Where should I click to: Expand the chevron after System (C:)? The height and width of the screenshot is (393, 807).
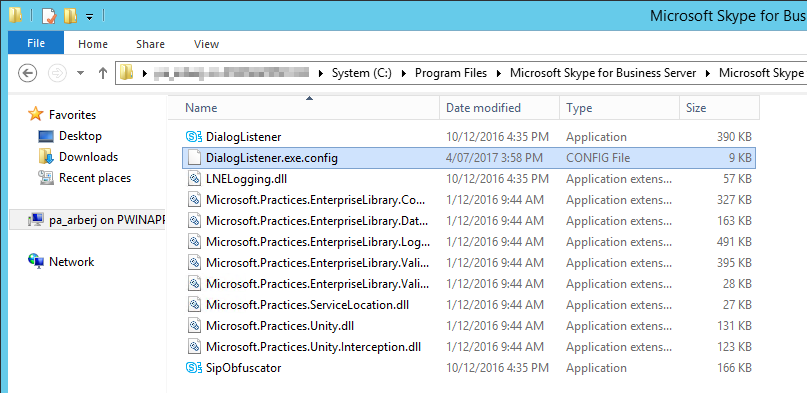pyautogui.click(x=404, y=73)
